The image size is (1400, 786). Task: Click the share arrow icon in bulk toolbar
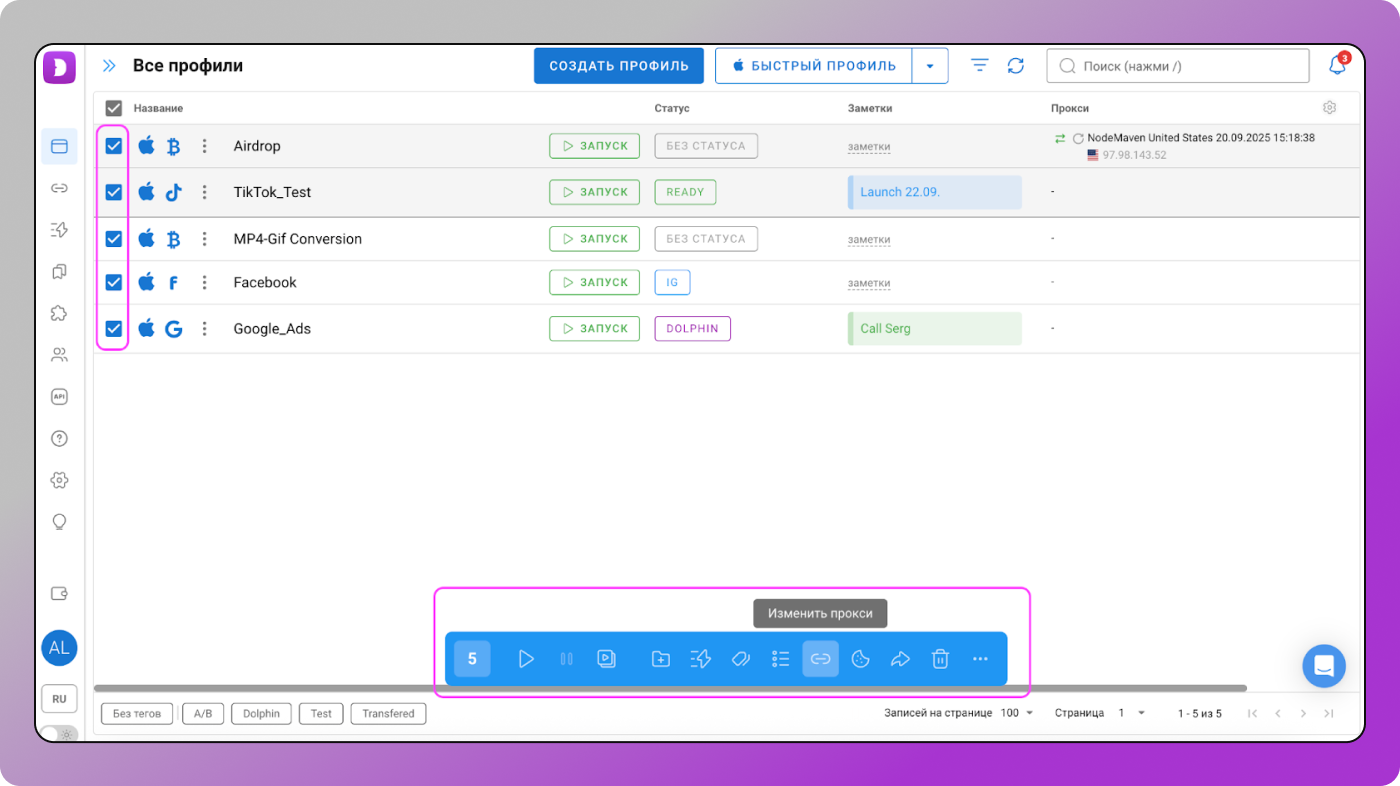tap(900, 659)
